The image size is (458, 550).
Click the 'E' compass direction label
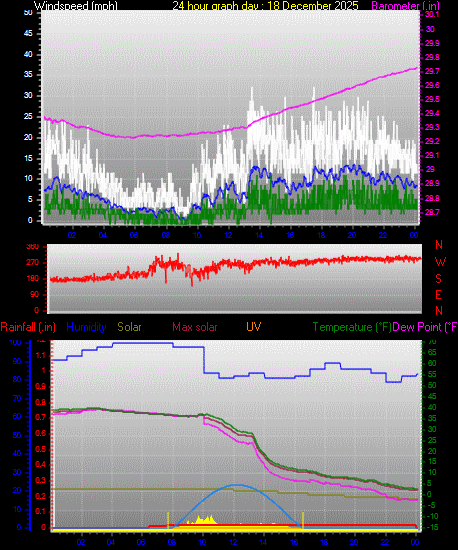[438, 295]
